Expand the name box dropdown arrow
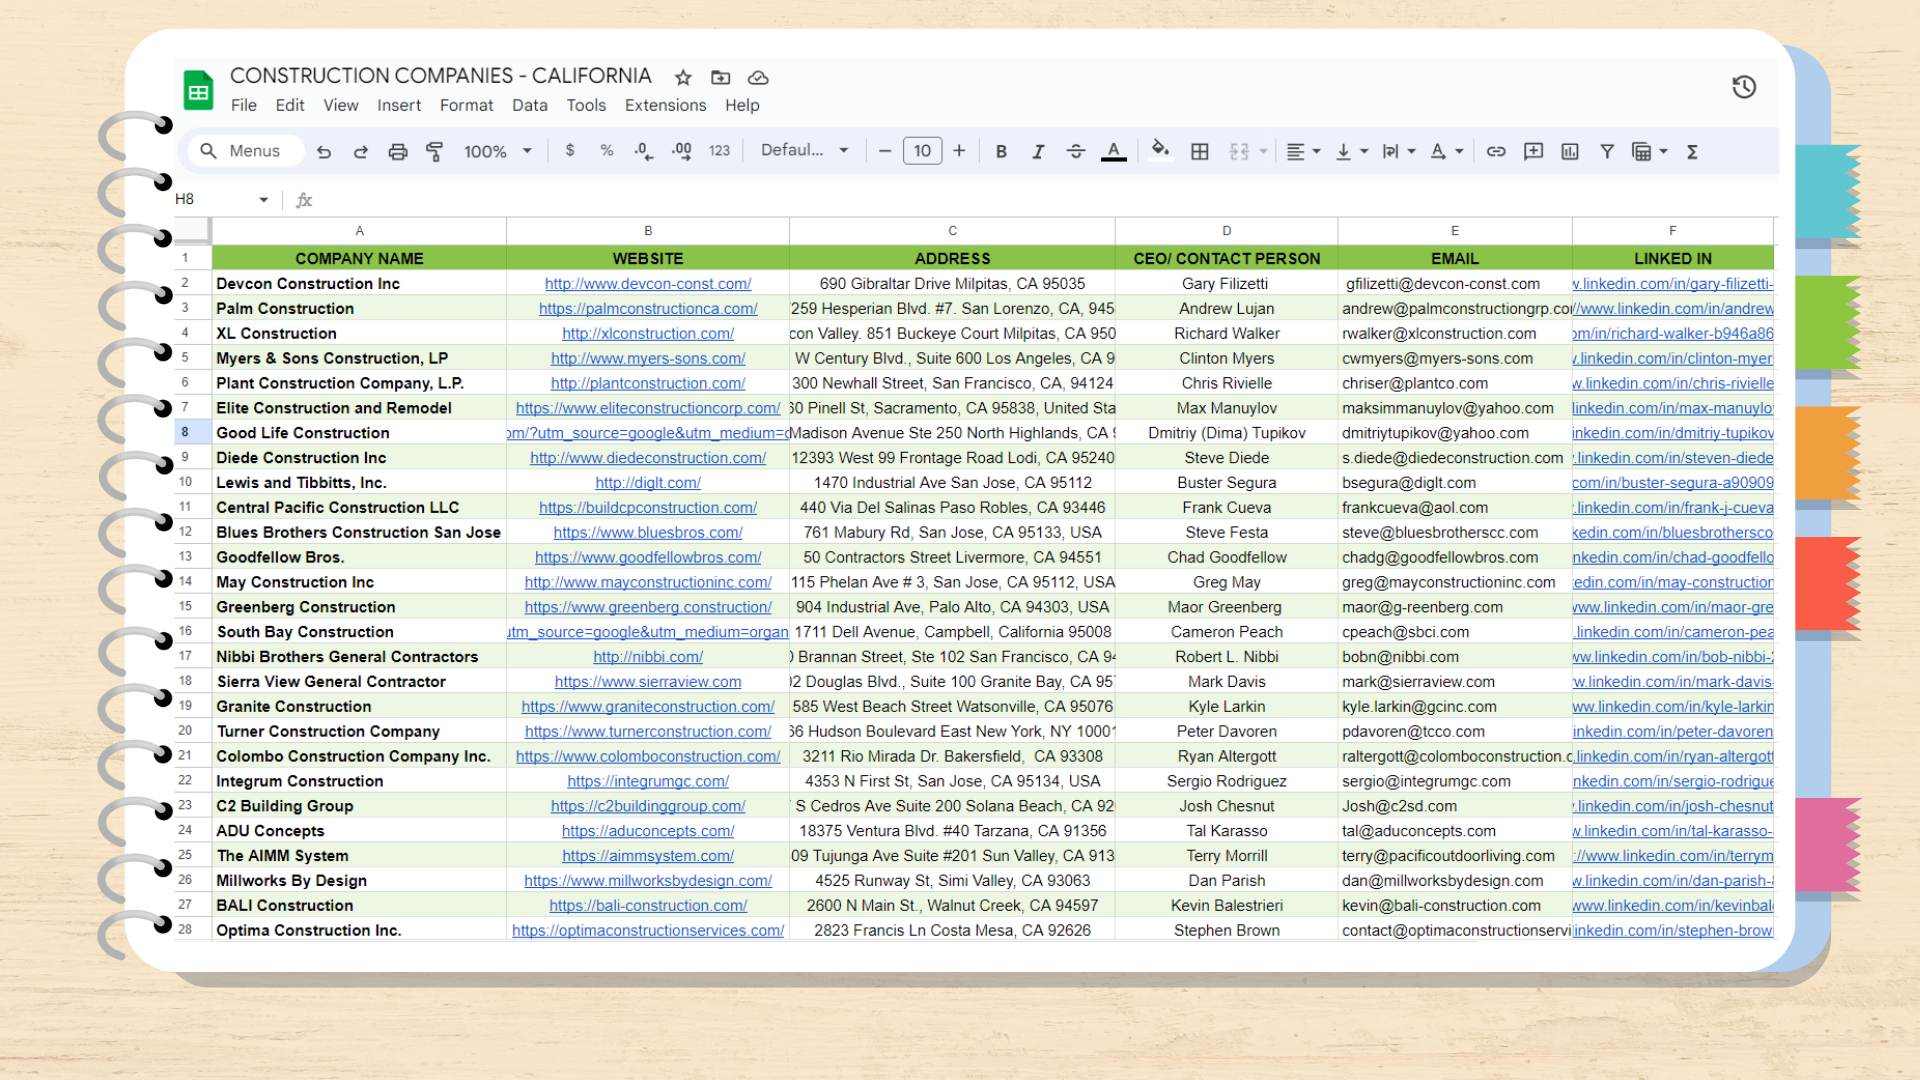This screenshot has width=1920, height=1080. (x=264, y=200)
